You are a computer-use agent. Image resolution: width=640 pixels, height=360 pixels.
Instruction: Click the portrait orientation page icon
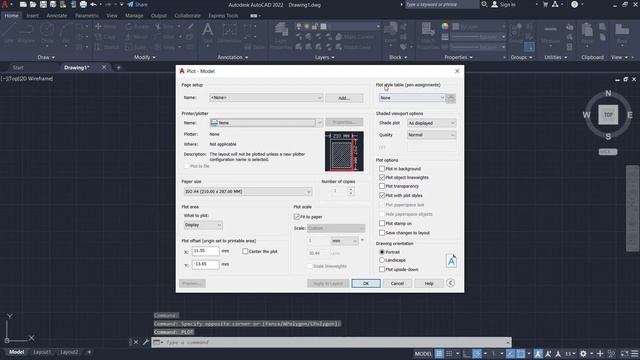point(451,261)
